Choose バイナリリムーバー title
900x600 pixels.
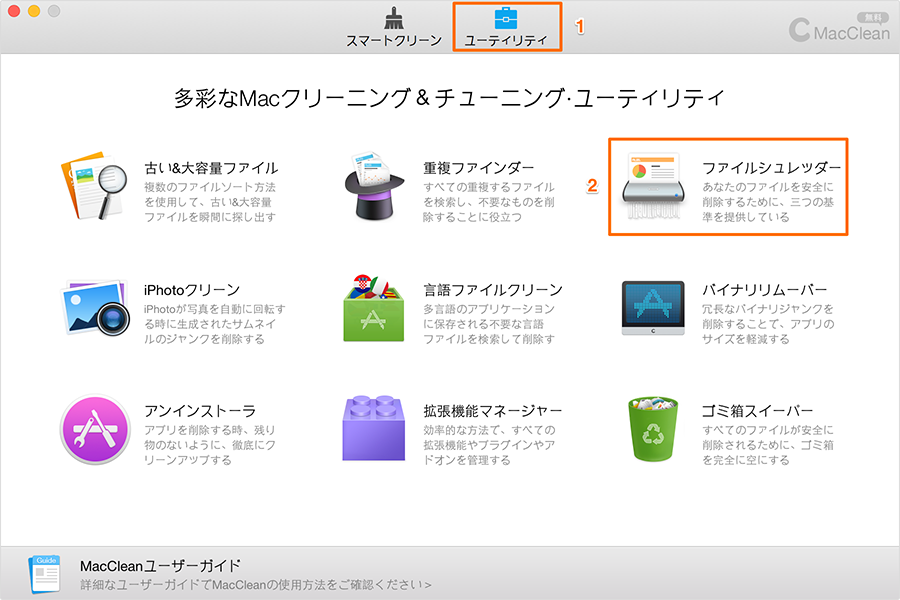765,290
